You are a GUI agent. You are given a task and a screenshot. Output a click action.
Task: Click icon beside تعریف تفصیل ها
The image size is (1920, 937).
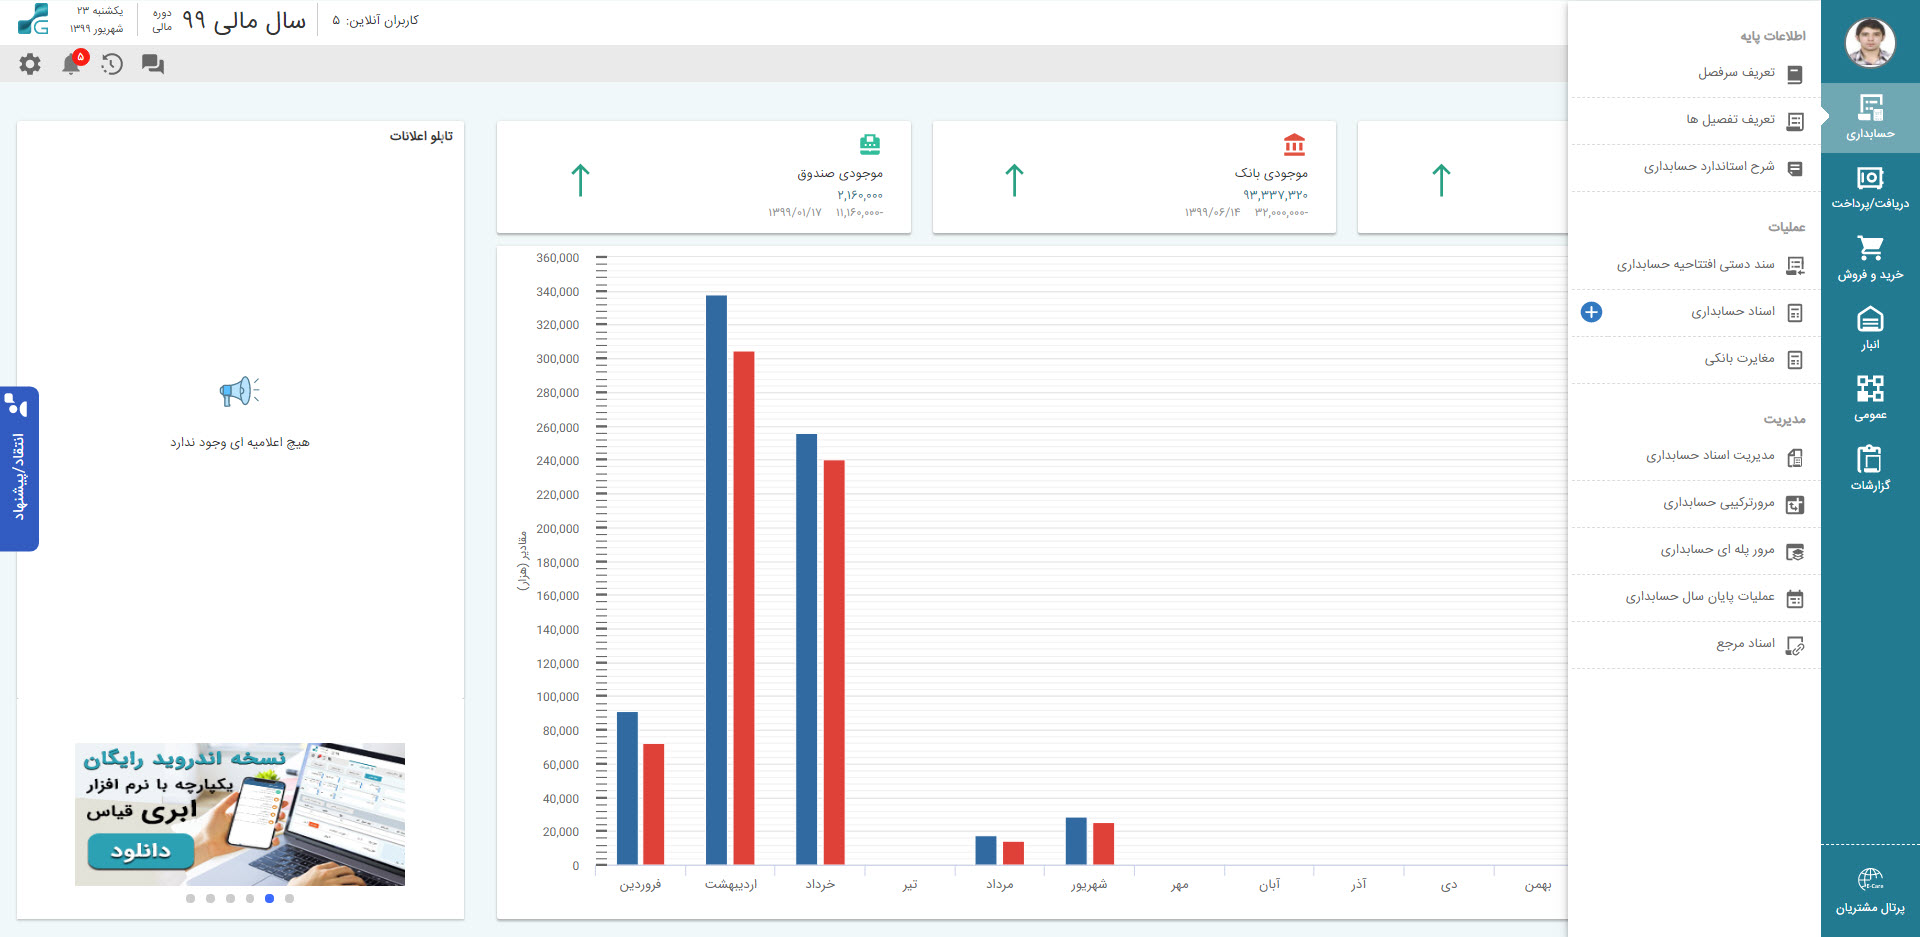(1795, 121)
